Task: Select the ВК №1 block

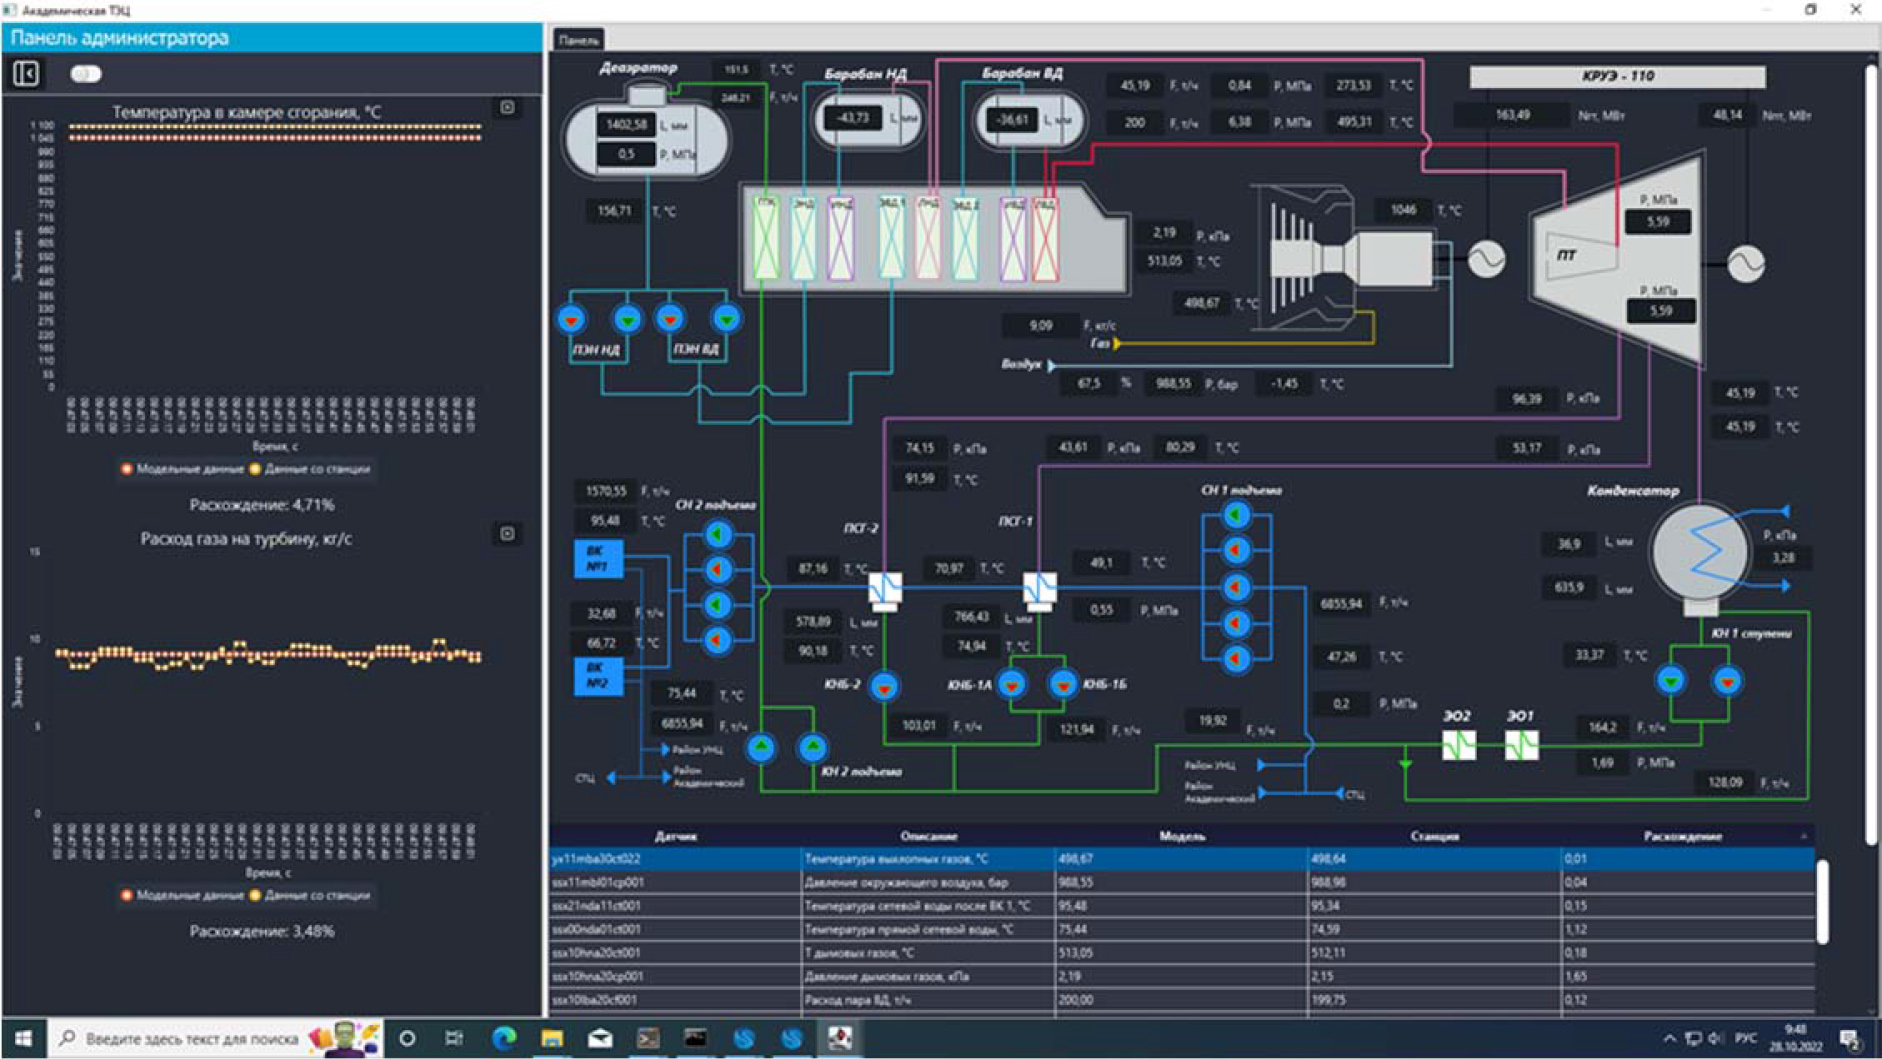Action: coord(598,559)
